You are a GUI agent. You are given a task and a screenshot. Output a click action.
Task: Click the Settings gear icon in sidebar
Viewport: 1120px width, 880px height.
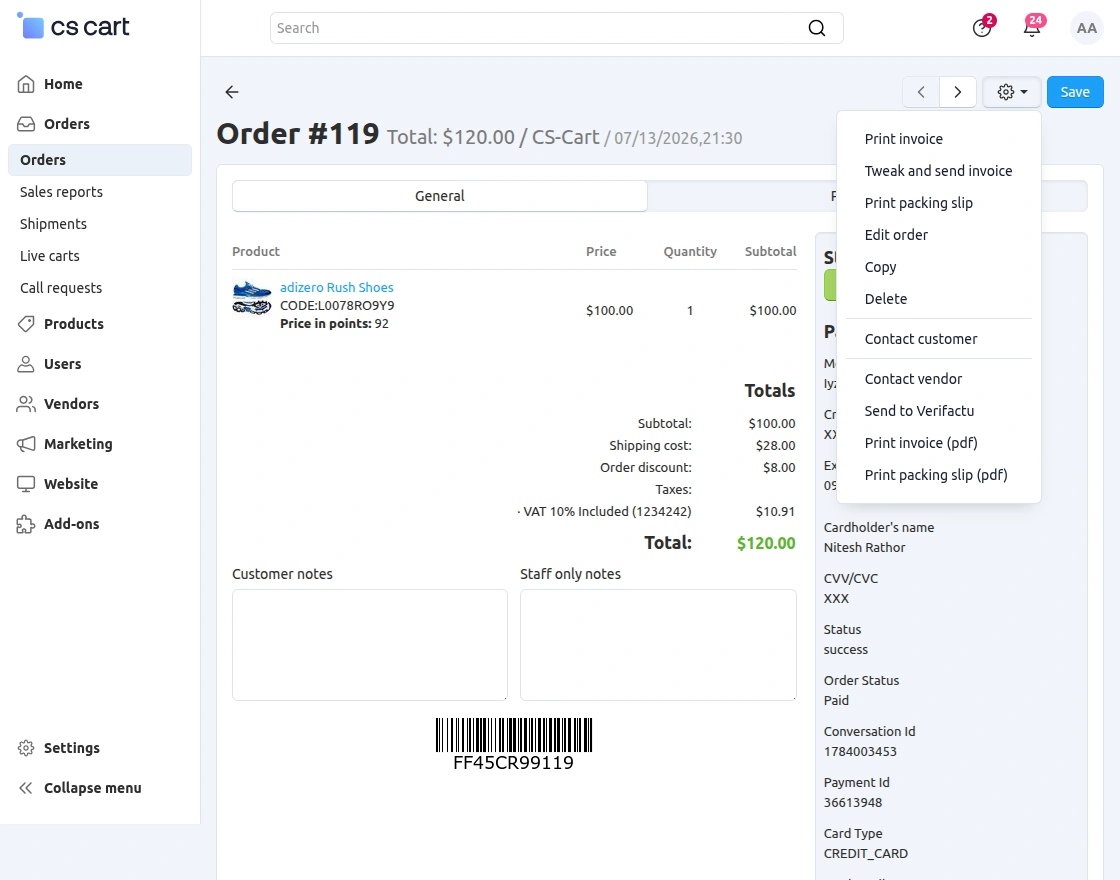pyautogui.click(x=26, y=749)
